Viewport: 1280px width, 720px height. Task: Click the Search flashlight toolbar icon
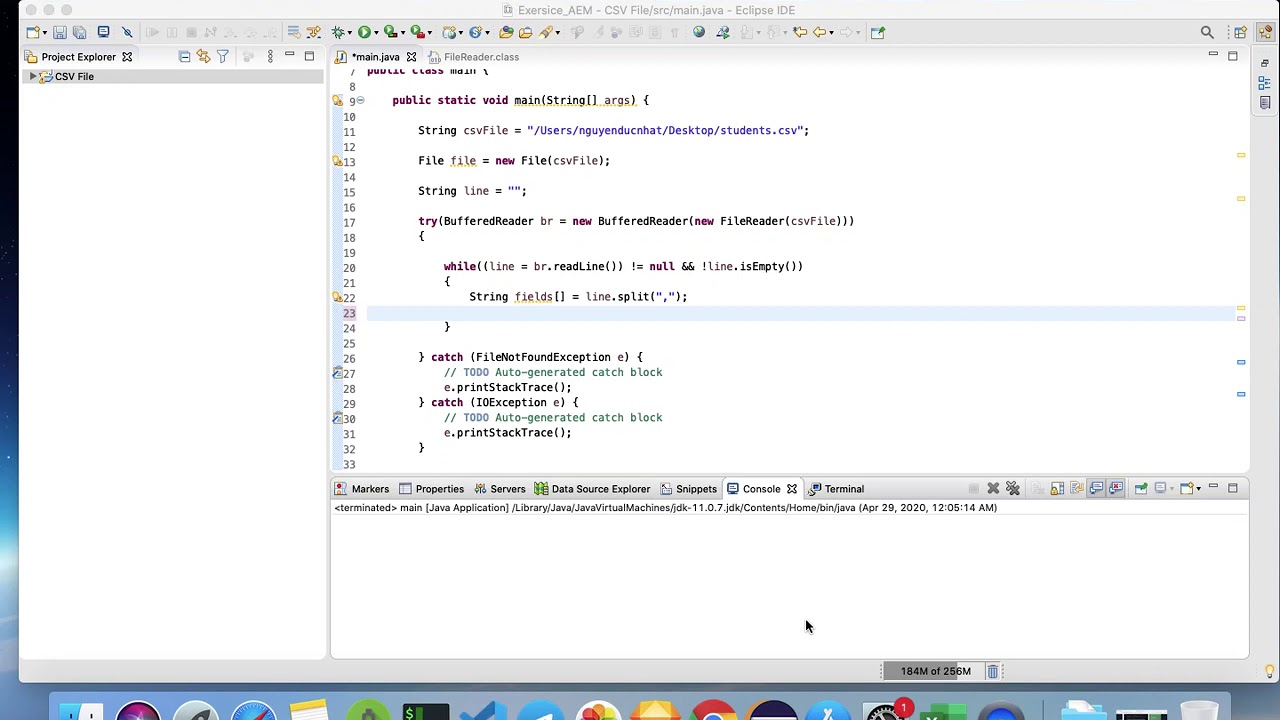coord(545,32)
